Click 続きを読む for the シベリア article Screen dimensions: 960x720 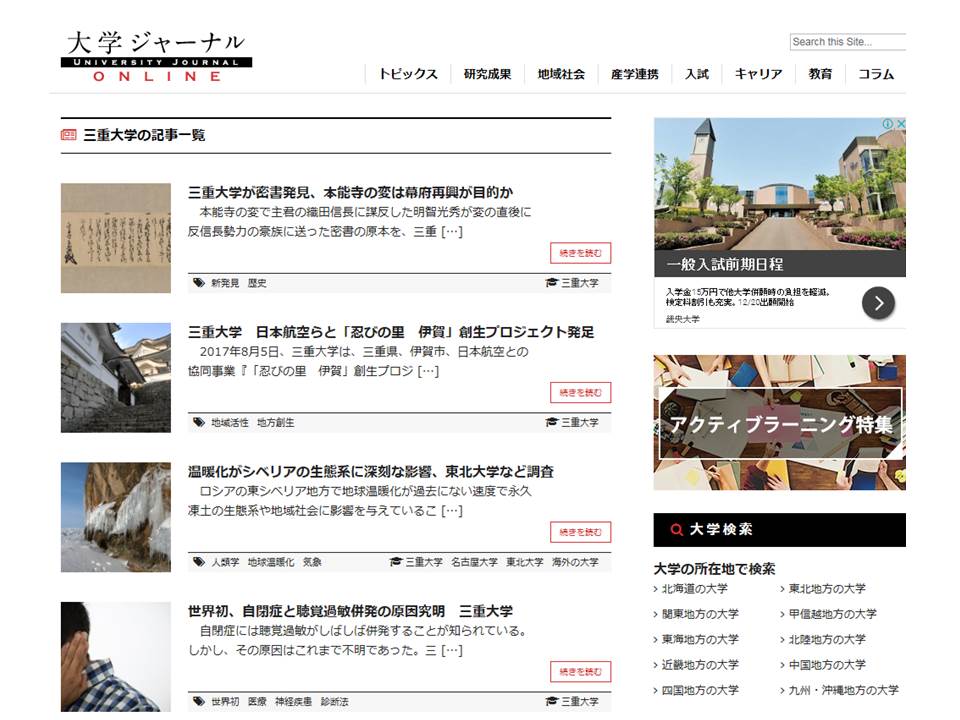point(580,532)
